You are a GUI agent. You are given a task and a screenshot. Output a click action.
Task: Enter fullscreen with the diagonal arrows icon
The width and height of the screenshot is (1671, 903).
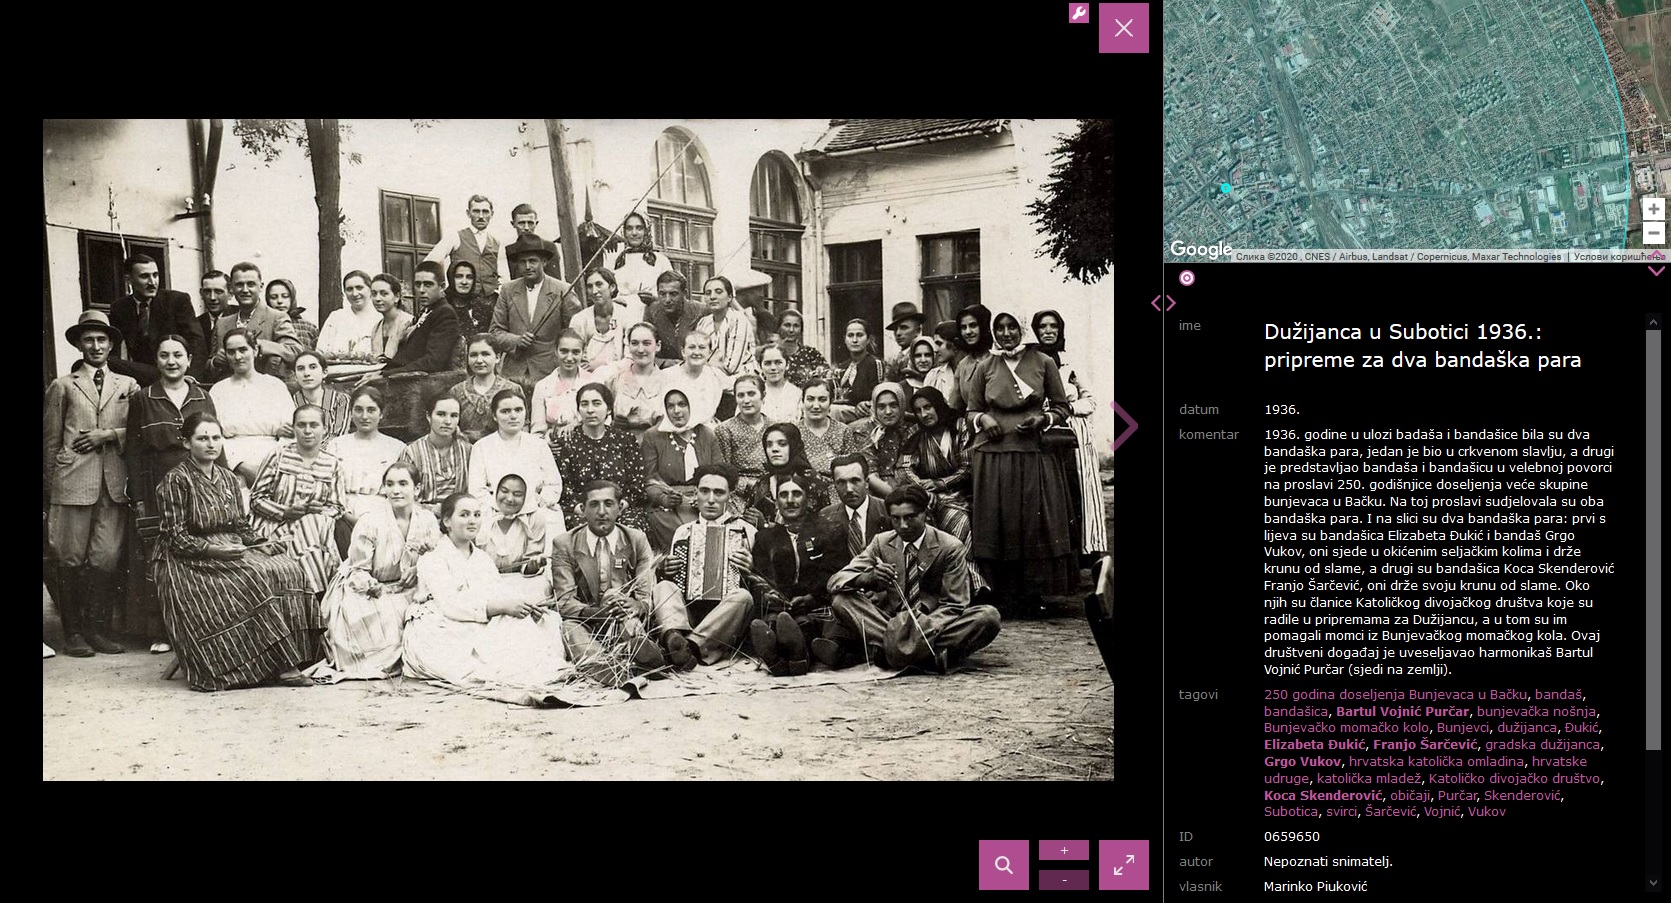[x=1124, y=864]
